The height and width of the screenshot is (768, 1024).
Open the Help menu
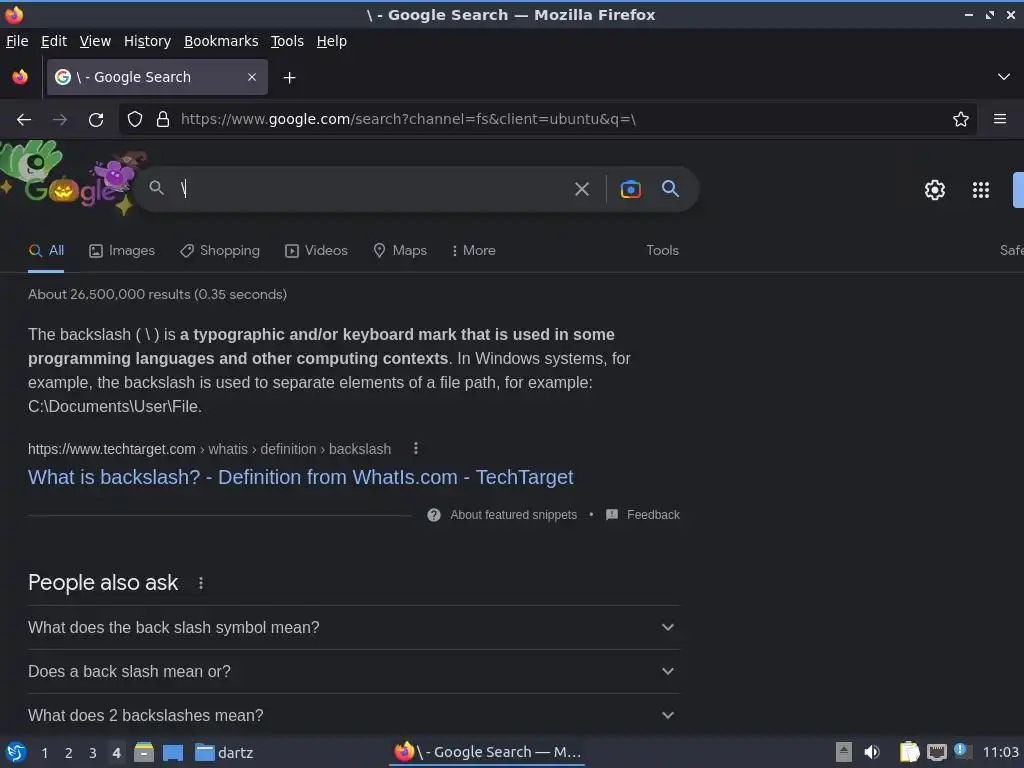point(332,41)
